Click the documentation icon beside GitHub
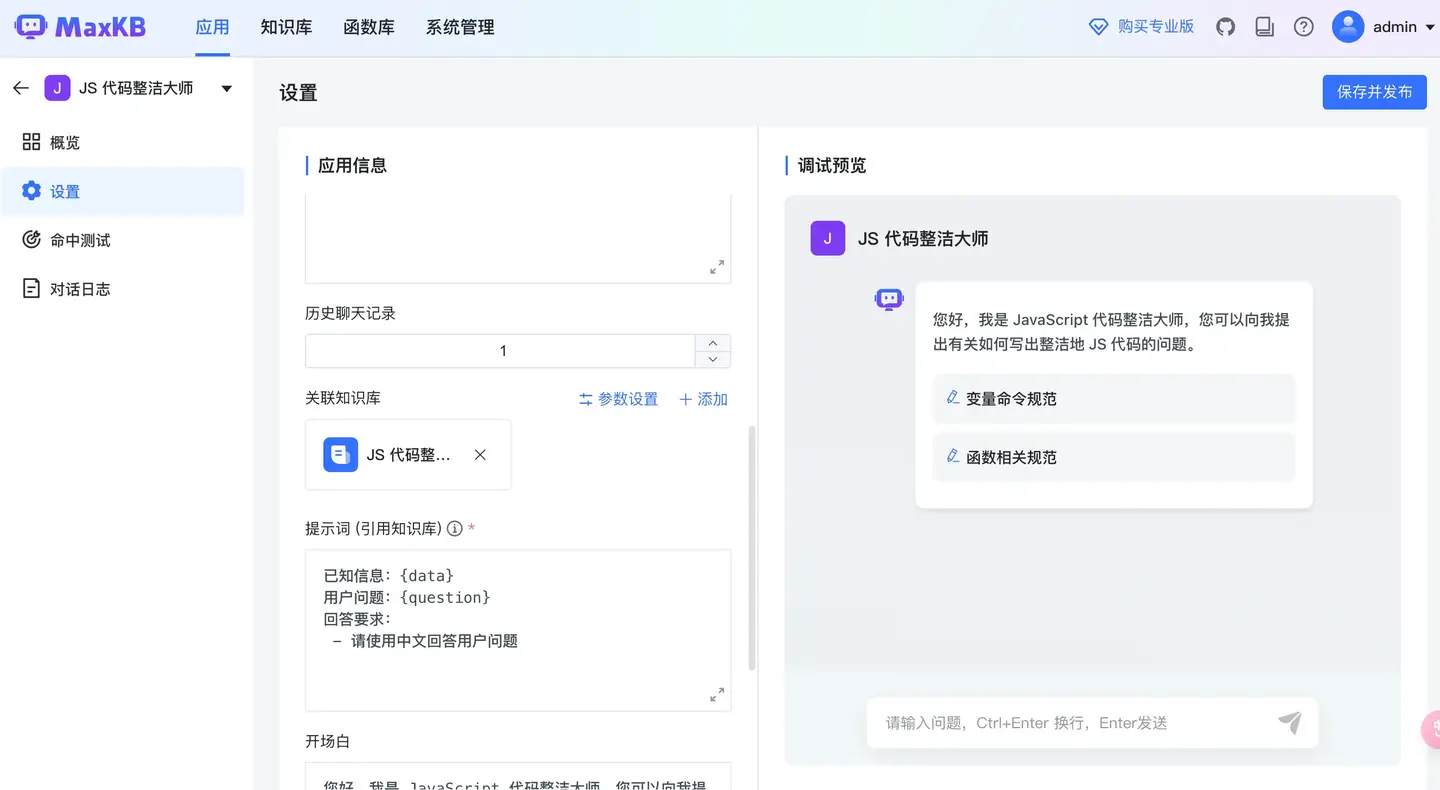 (1264, 27)
